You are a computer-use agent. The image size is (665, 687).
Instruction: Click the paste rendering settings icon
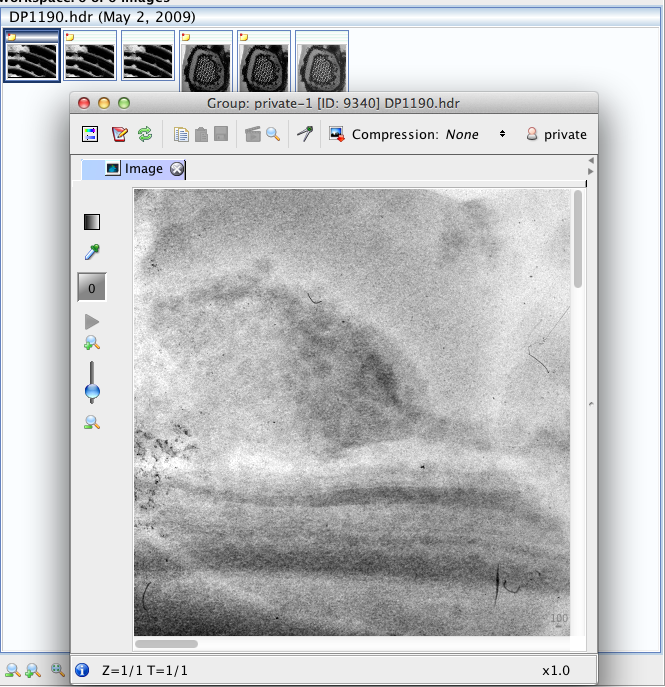(201, 135)
